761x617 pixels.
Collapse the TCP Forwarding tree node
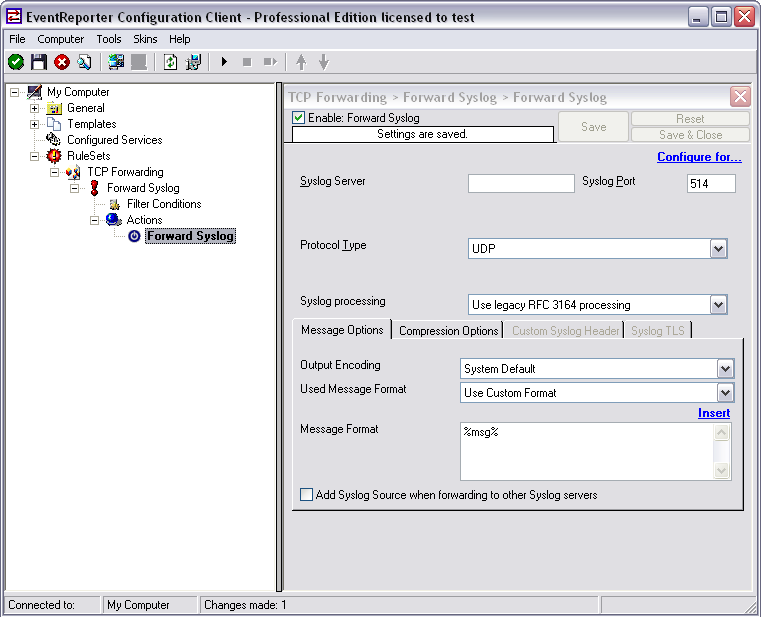point(54,172)
